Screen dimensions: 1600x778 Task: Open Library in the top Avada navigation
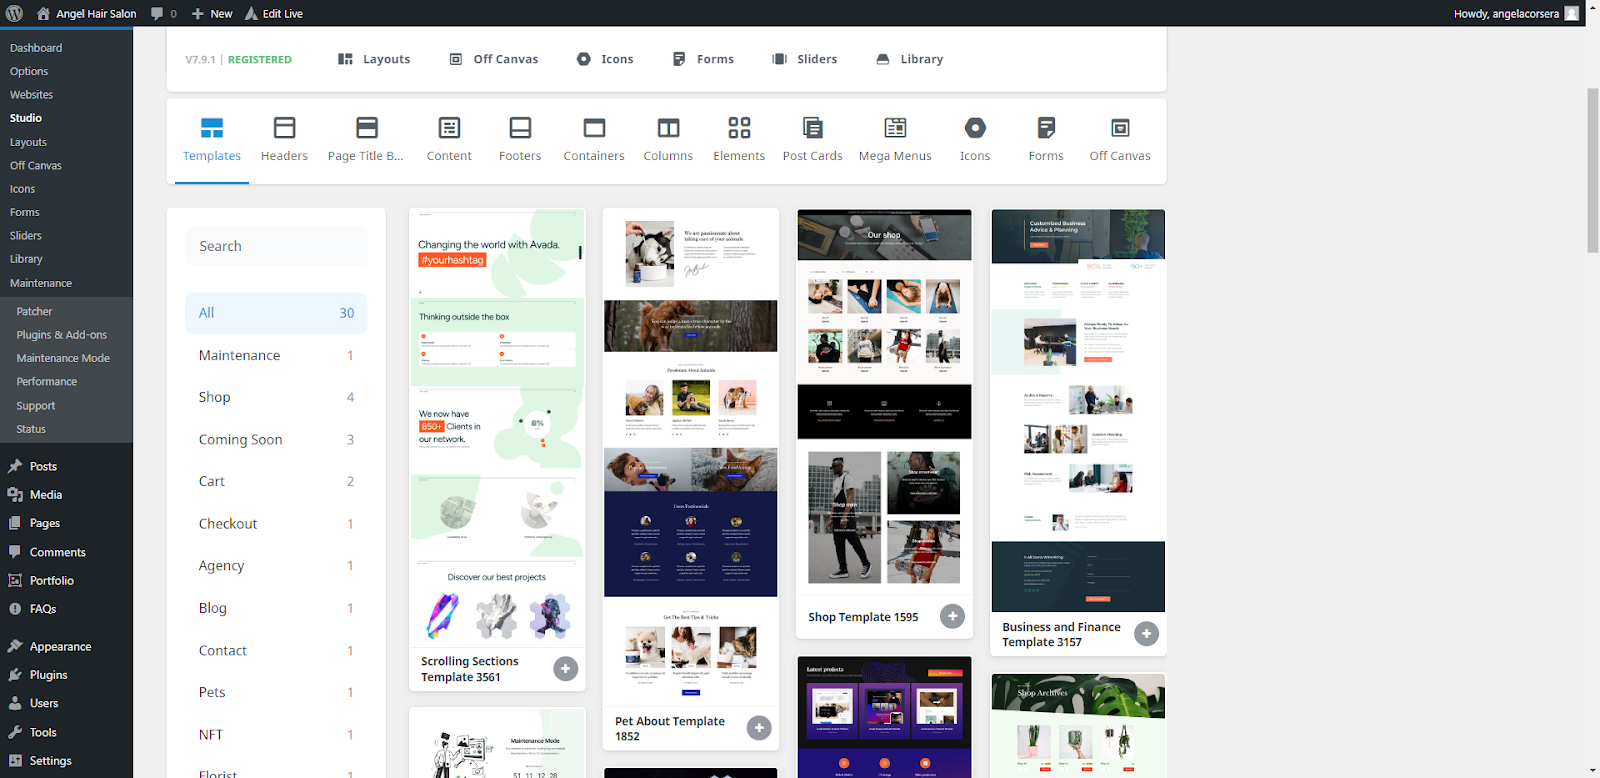tap(910, 59)
